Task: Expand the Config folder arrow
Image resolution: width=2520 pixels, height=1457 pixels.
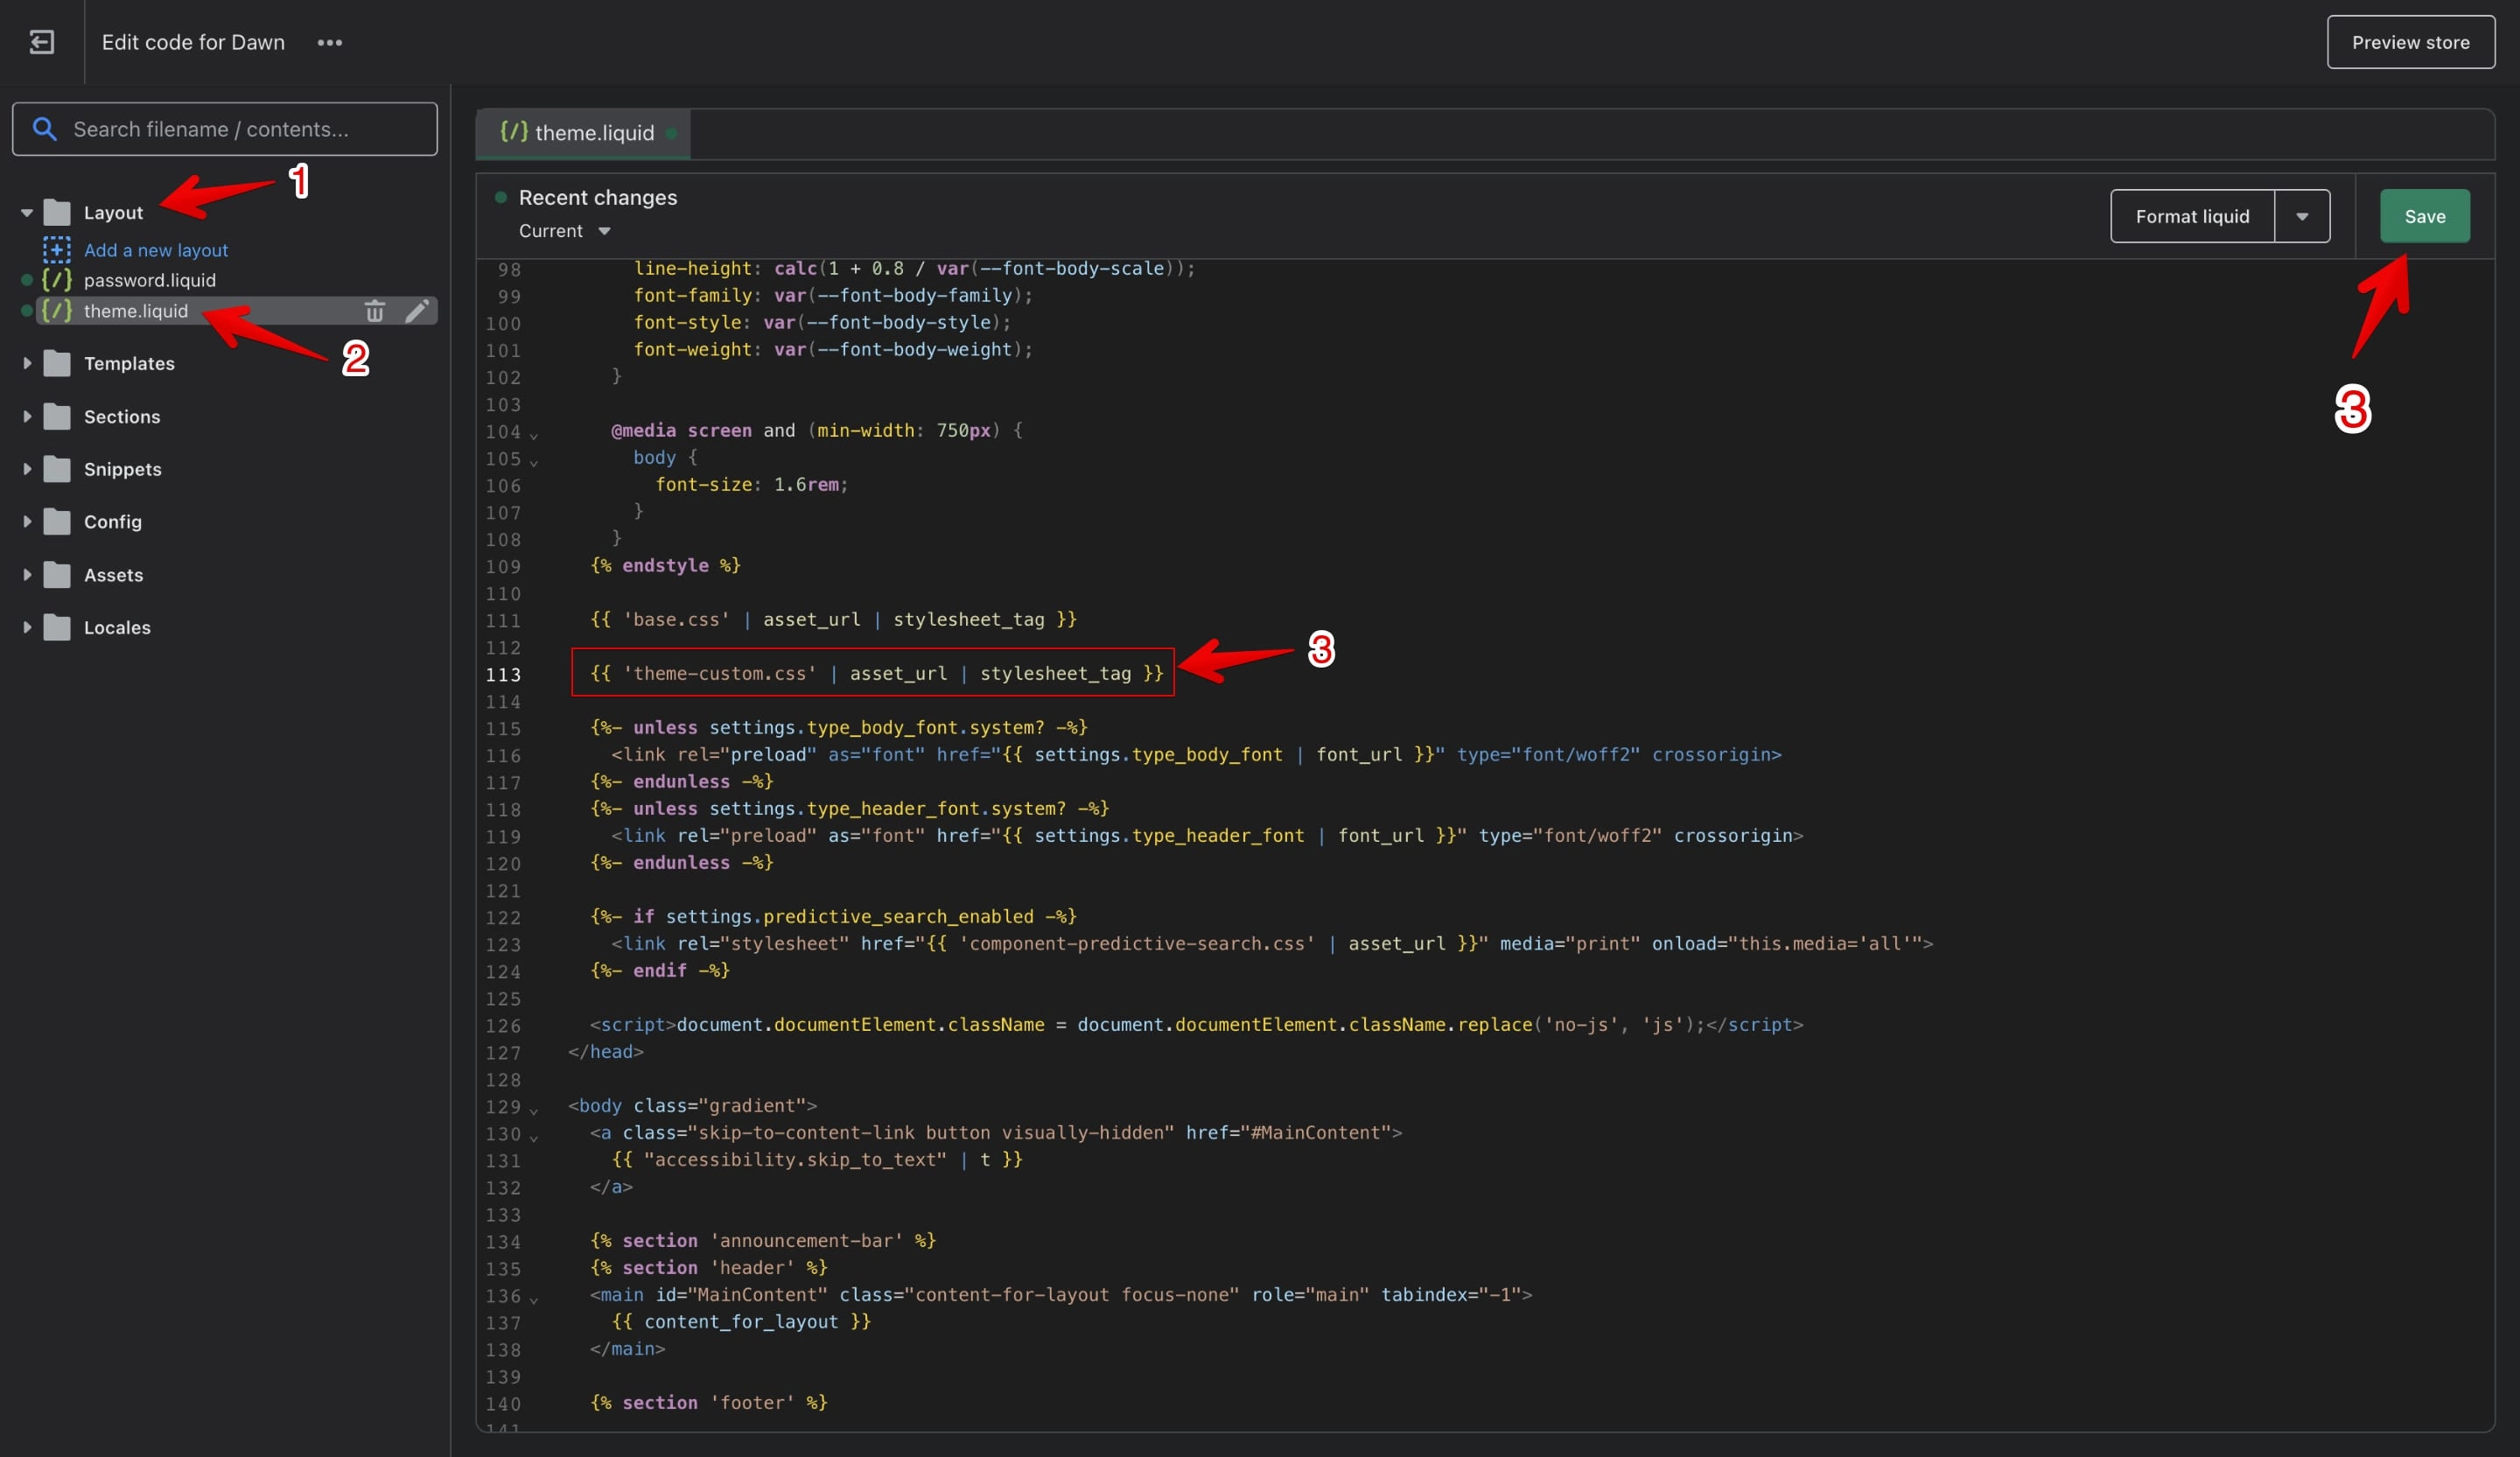Action: (x=27, y=522)
